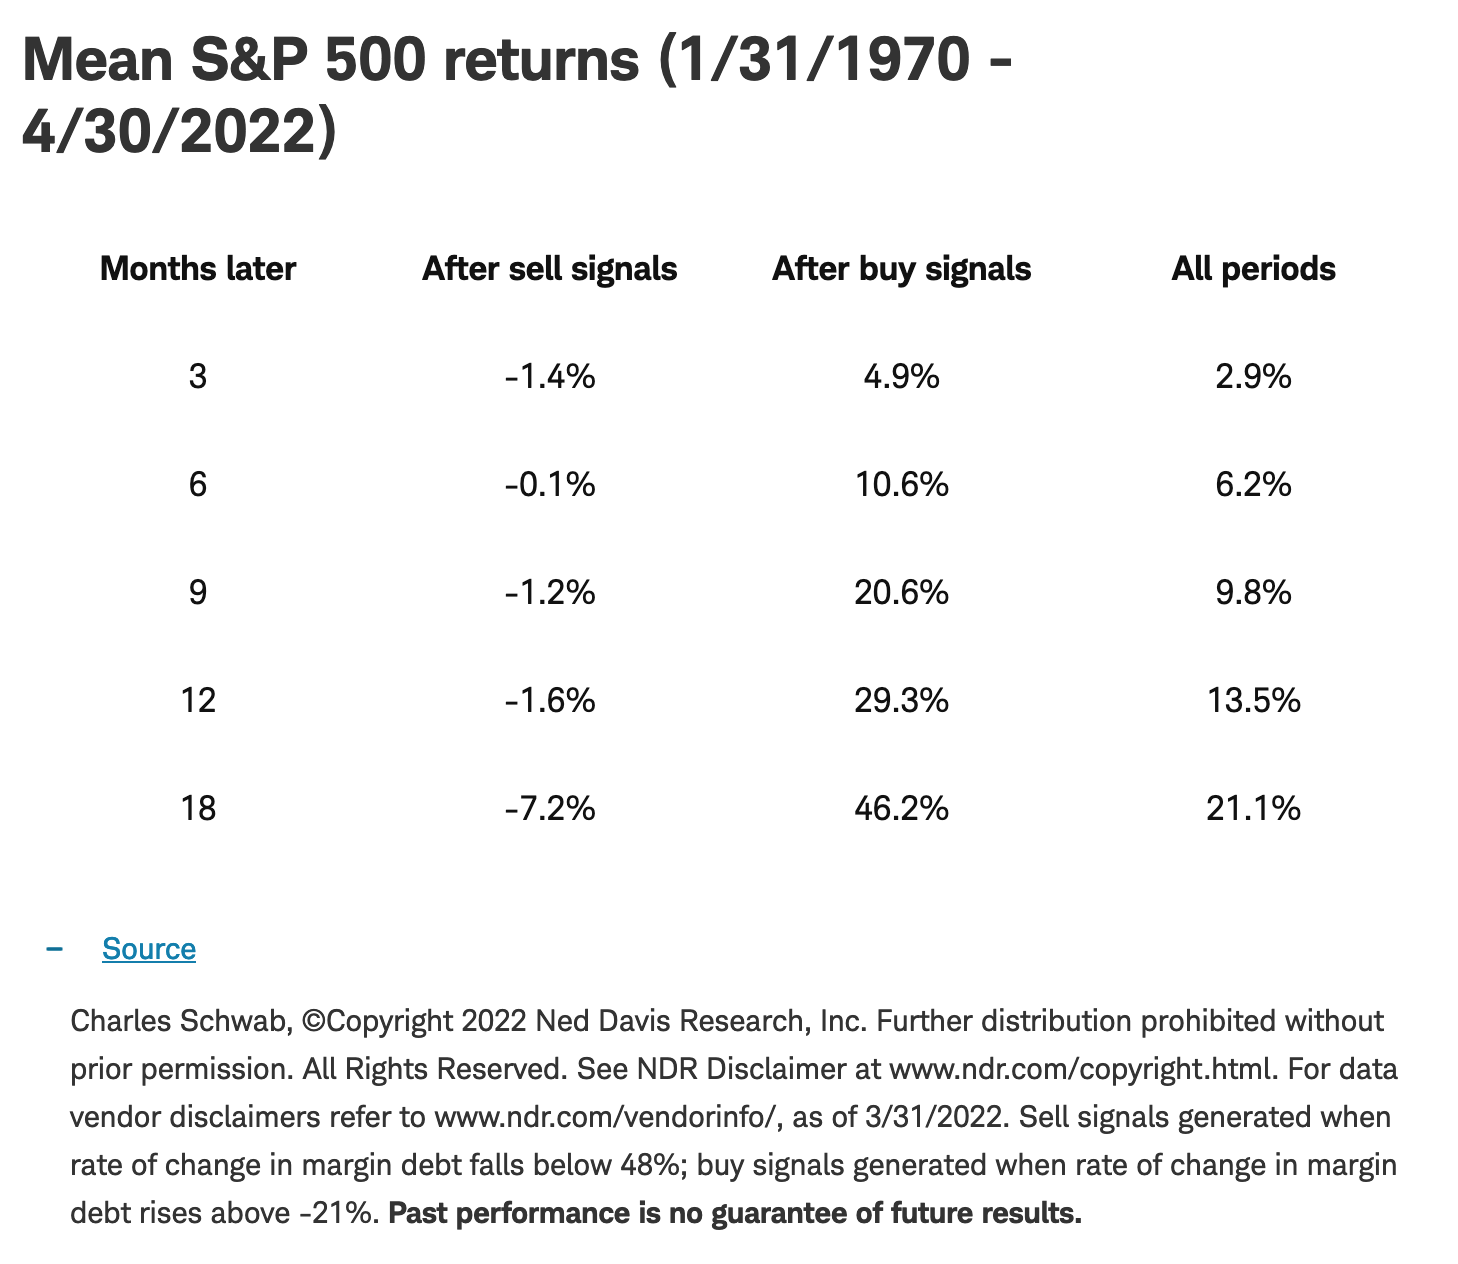The height and width of the screenshot is (1264, 1458).
Task: Click the After buy signals column header
Action: (901, 269)
